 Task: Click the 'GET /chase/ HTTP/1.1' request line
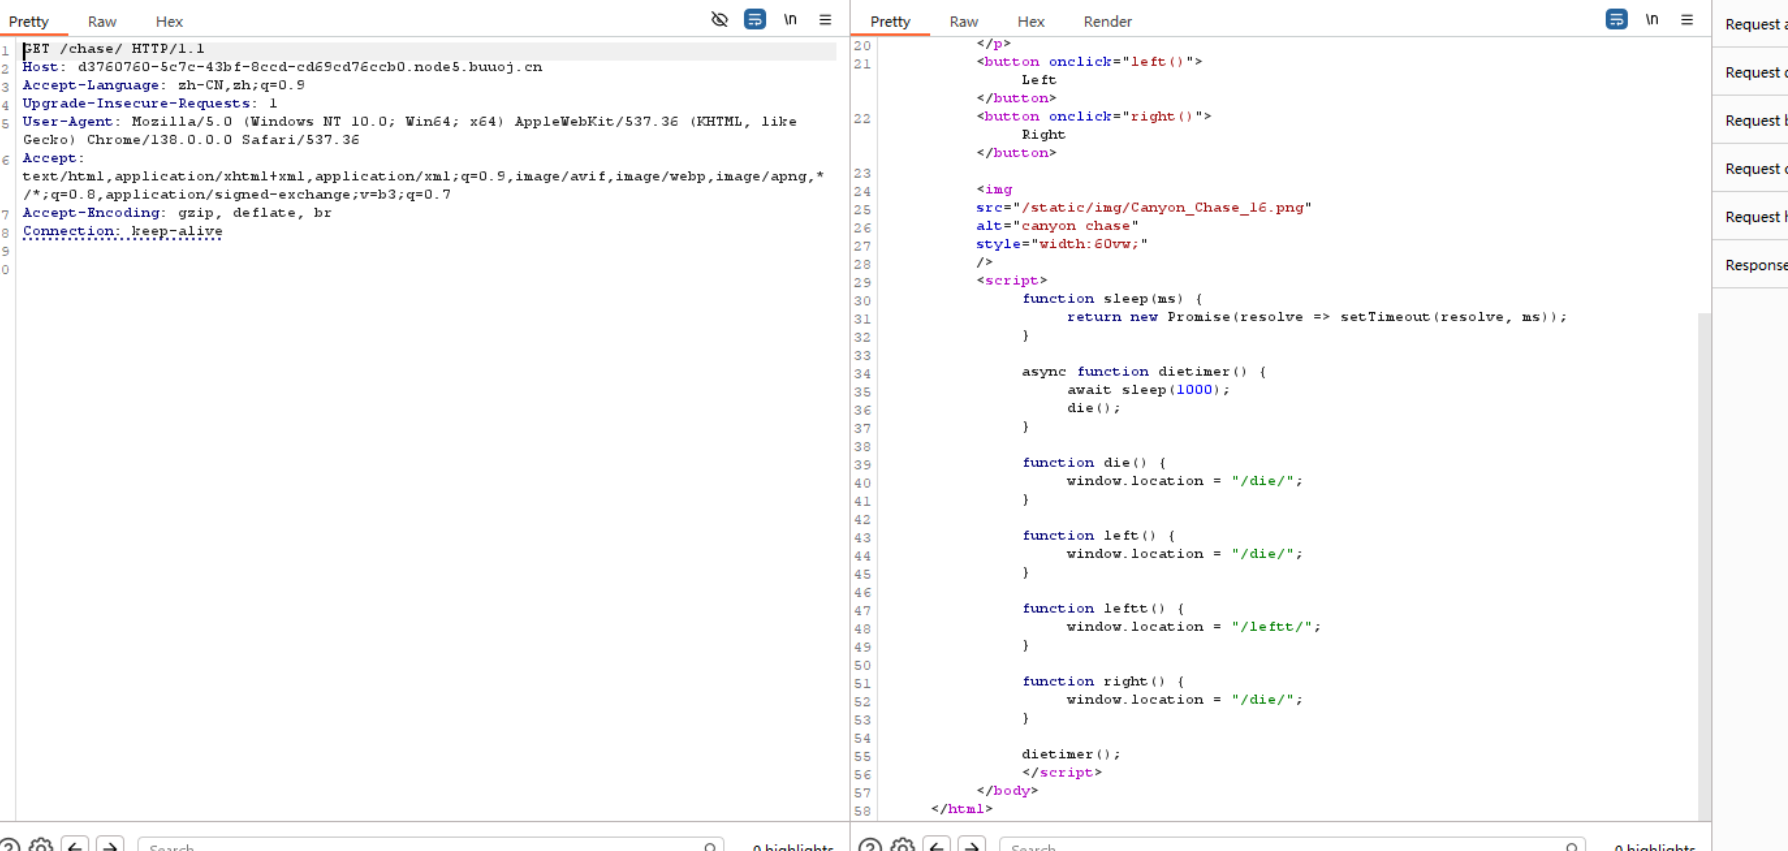click(114, 48)
